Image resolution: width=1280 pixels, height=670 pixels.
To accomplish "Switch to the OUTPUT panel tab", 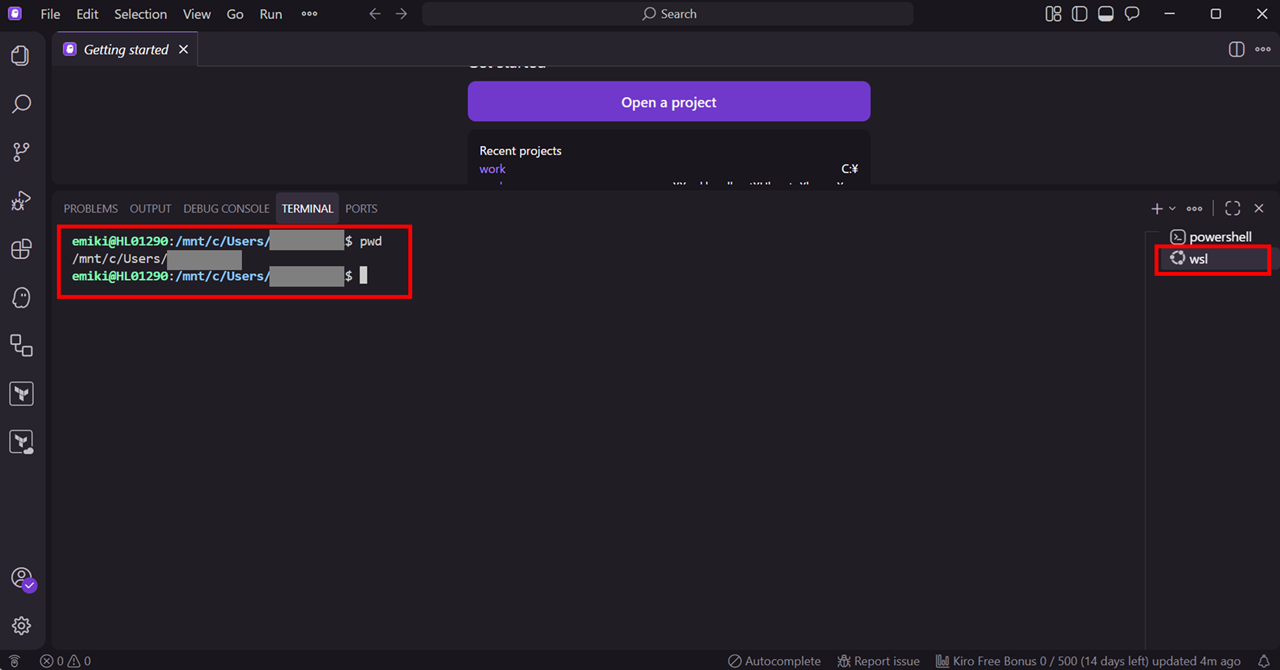I will (151, 209).
